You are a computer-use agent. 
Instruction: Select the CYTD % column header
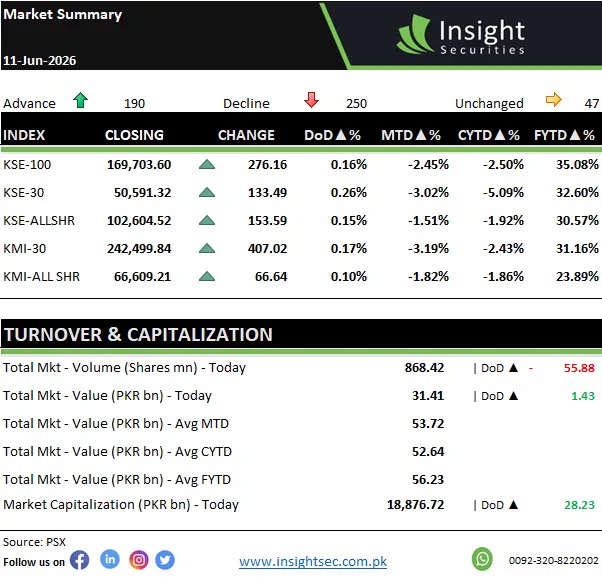(x=488, y=135)
